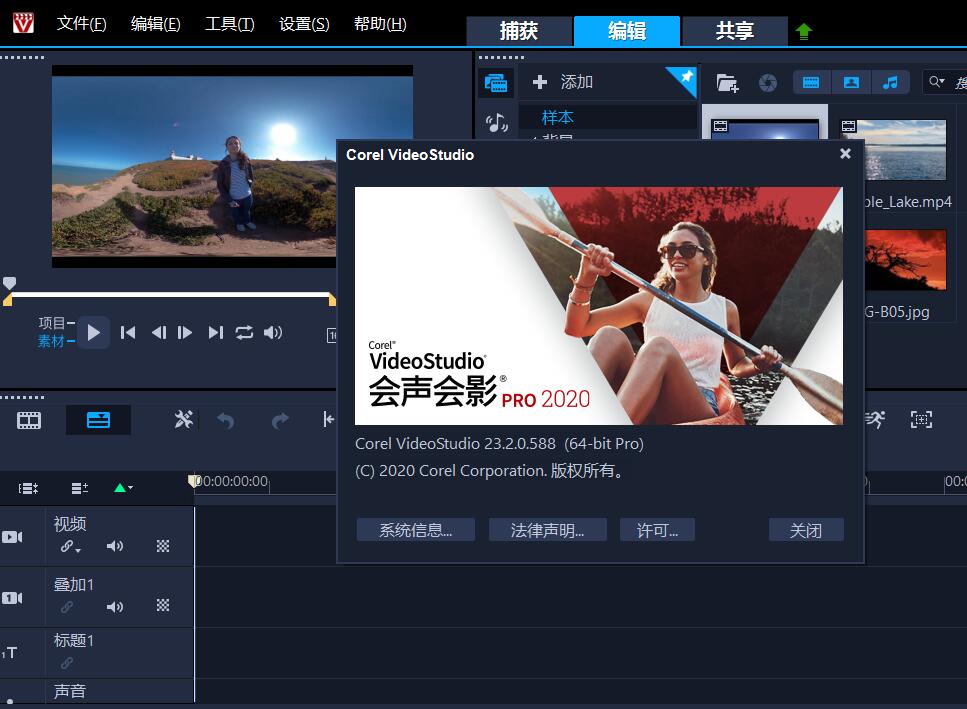
Task: Open the sound library panel icon
Action: pos(496,123)
